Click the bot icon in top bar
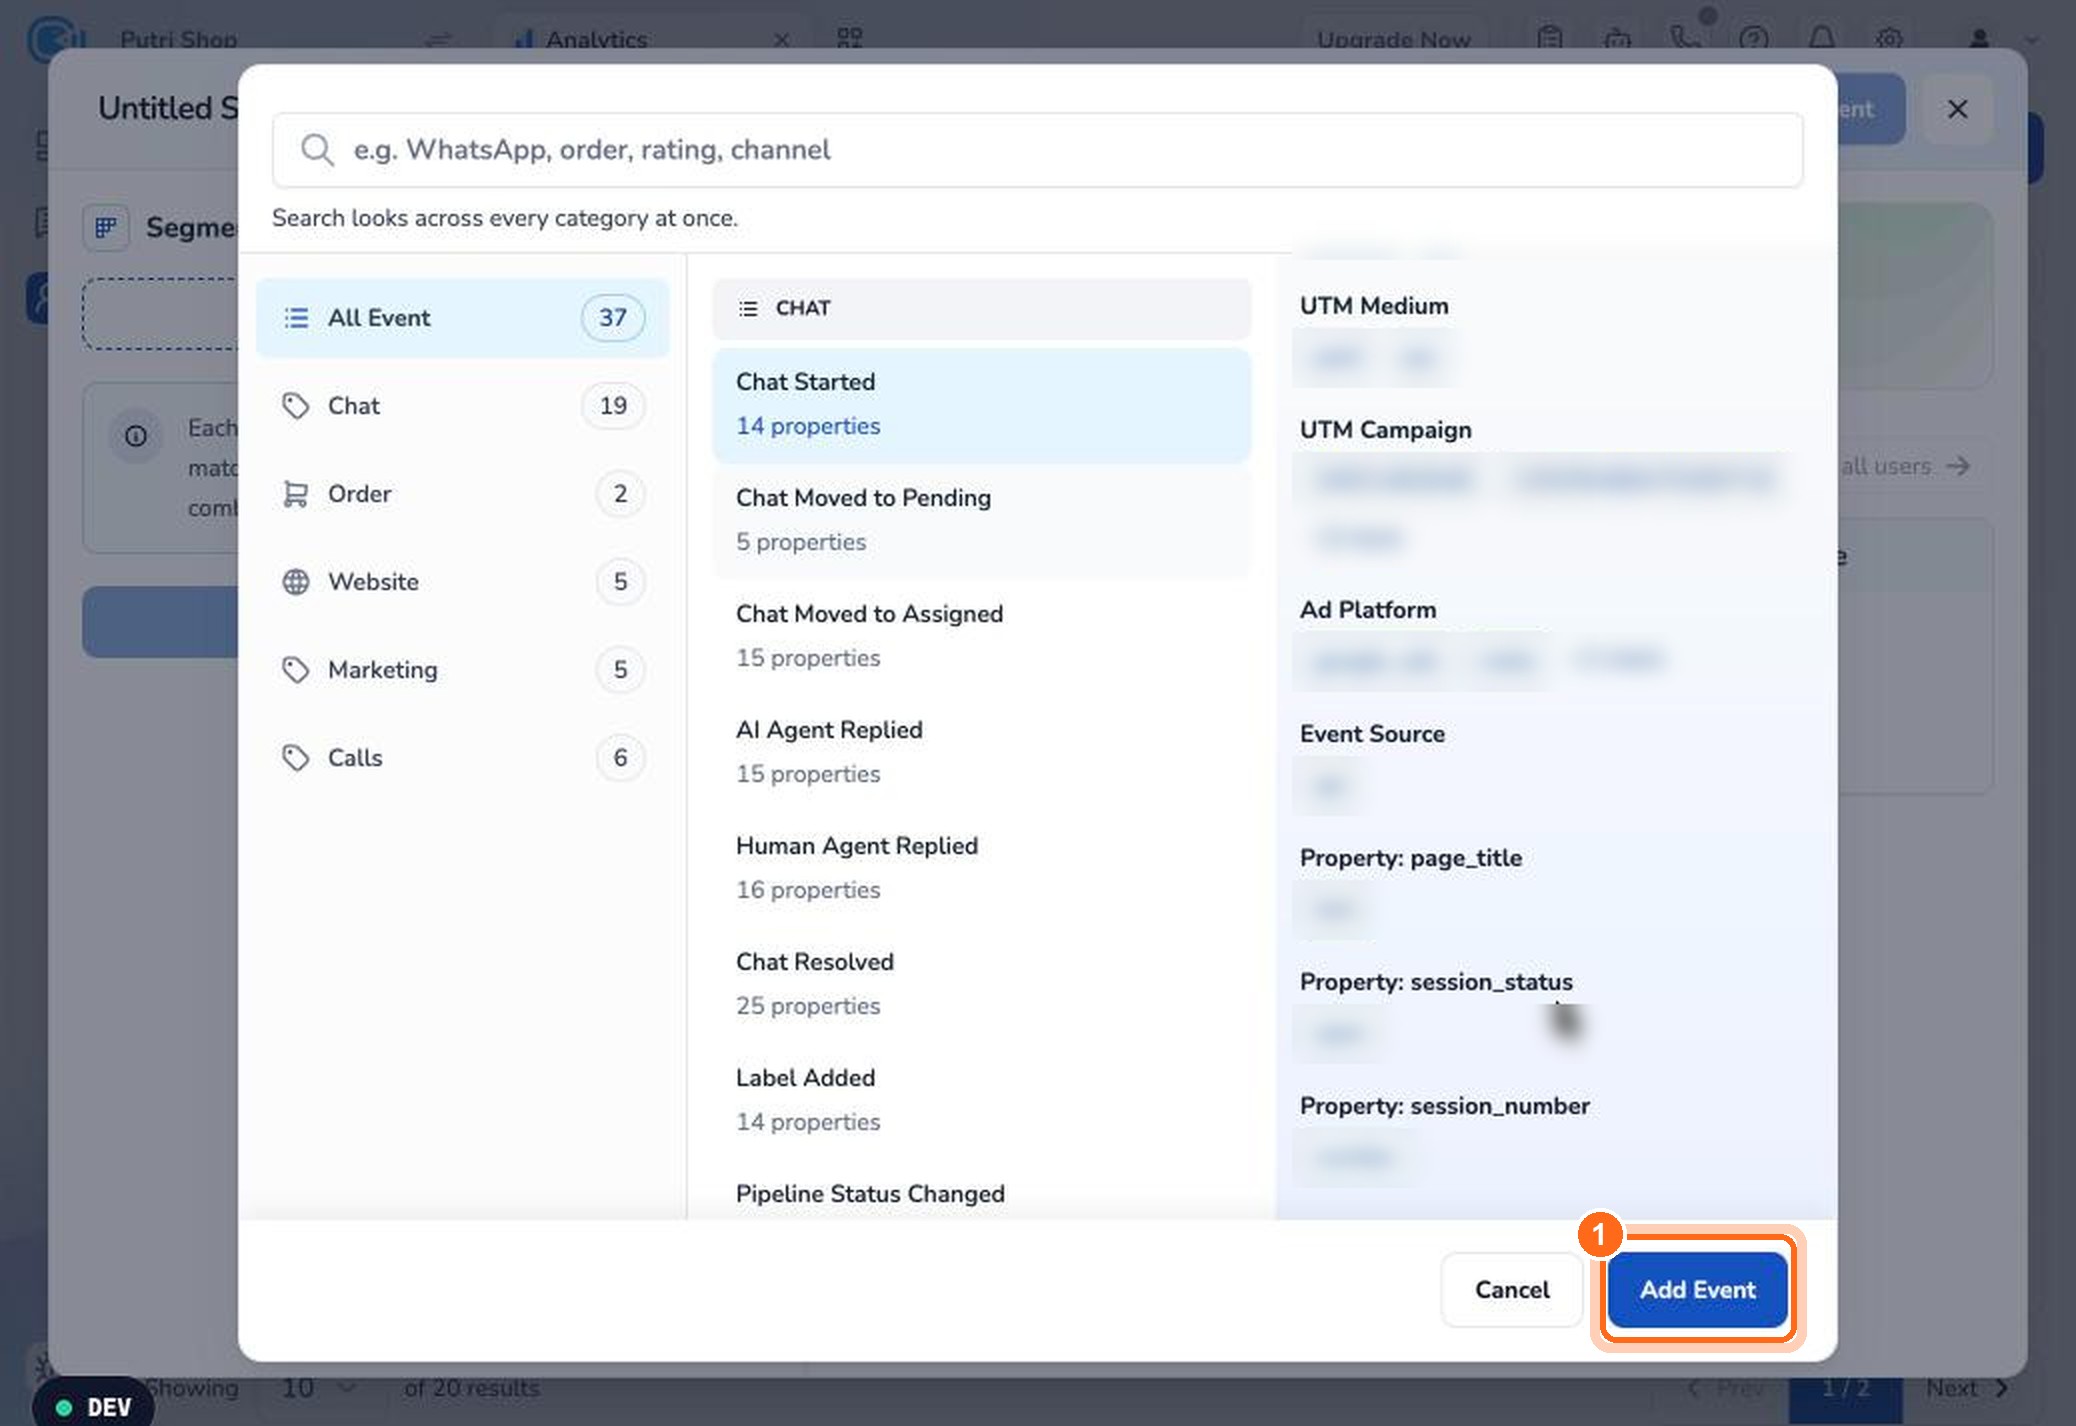The height and width of the screenshot is (1426, 2076). (x=1617, y=39)
